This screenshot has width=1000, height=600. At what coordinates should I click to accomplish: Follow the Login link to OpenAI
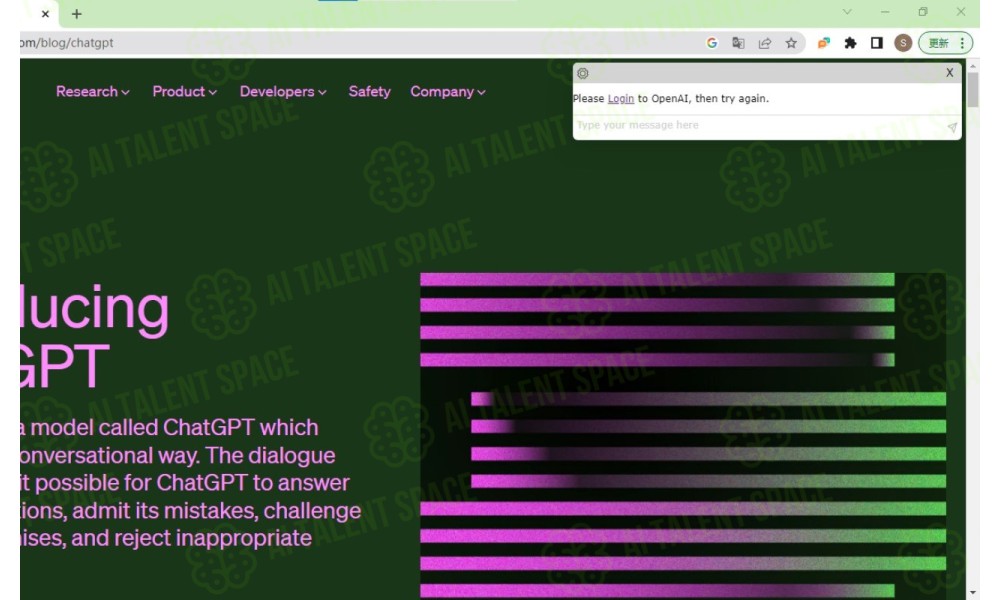tap(621, 99)
